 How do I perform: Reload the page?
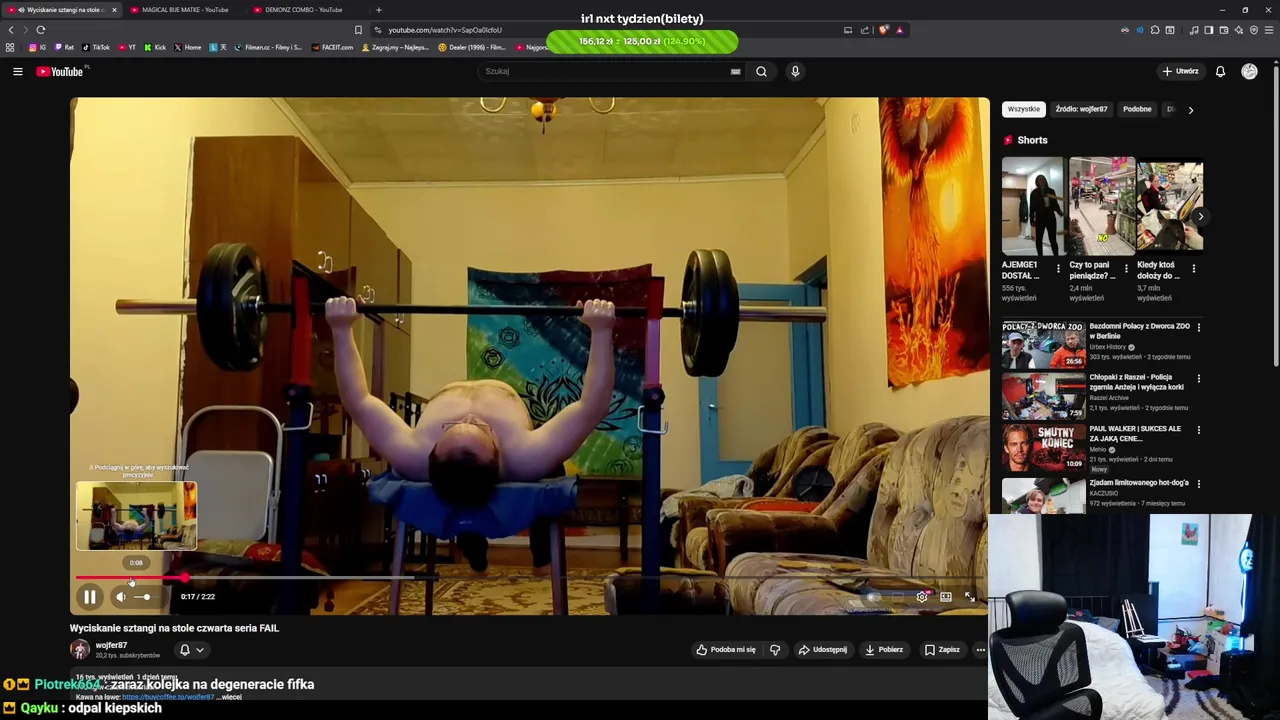(x=41, y=30)
